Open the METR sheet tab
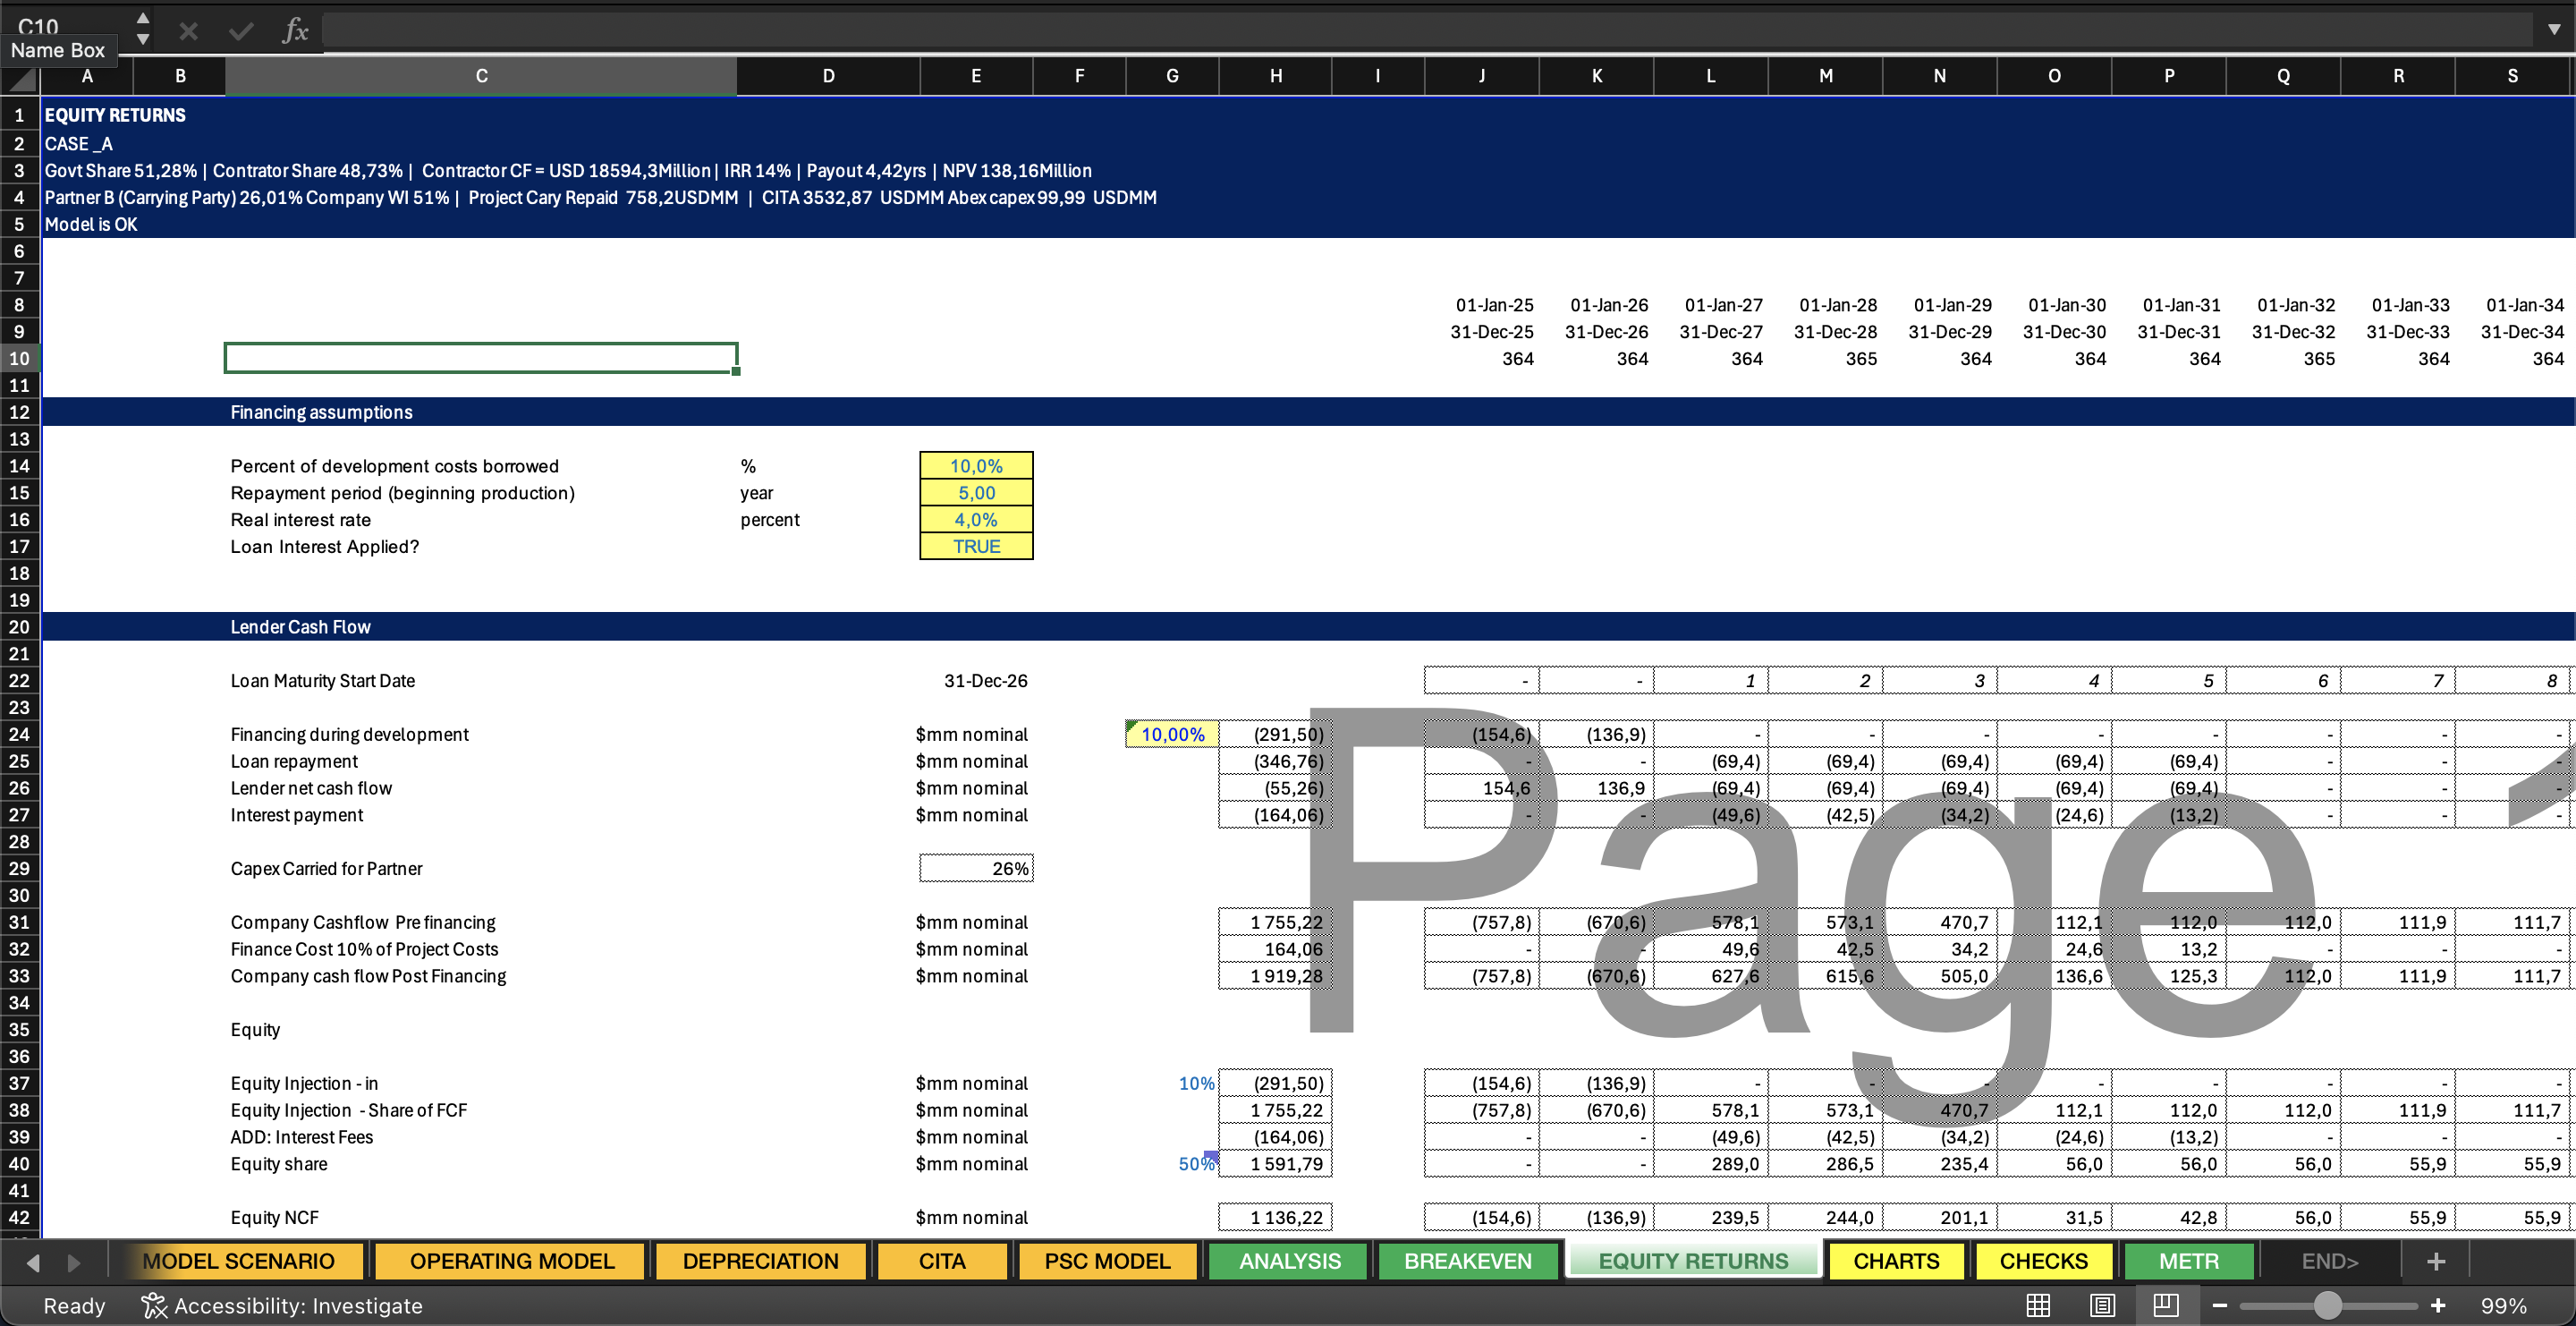 2188,1261
